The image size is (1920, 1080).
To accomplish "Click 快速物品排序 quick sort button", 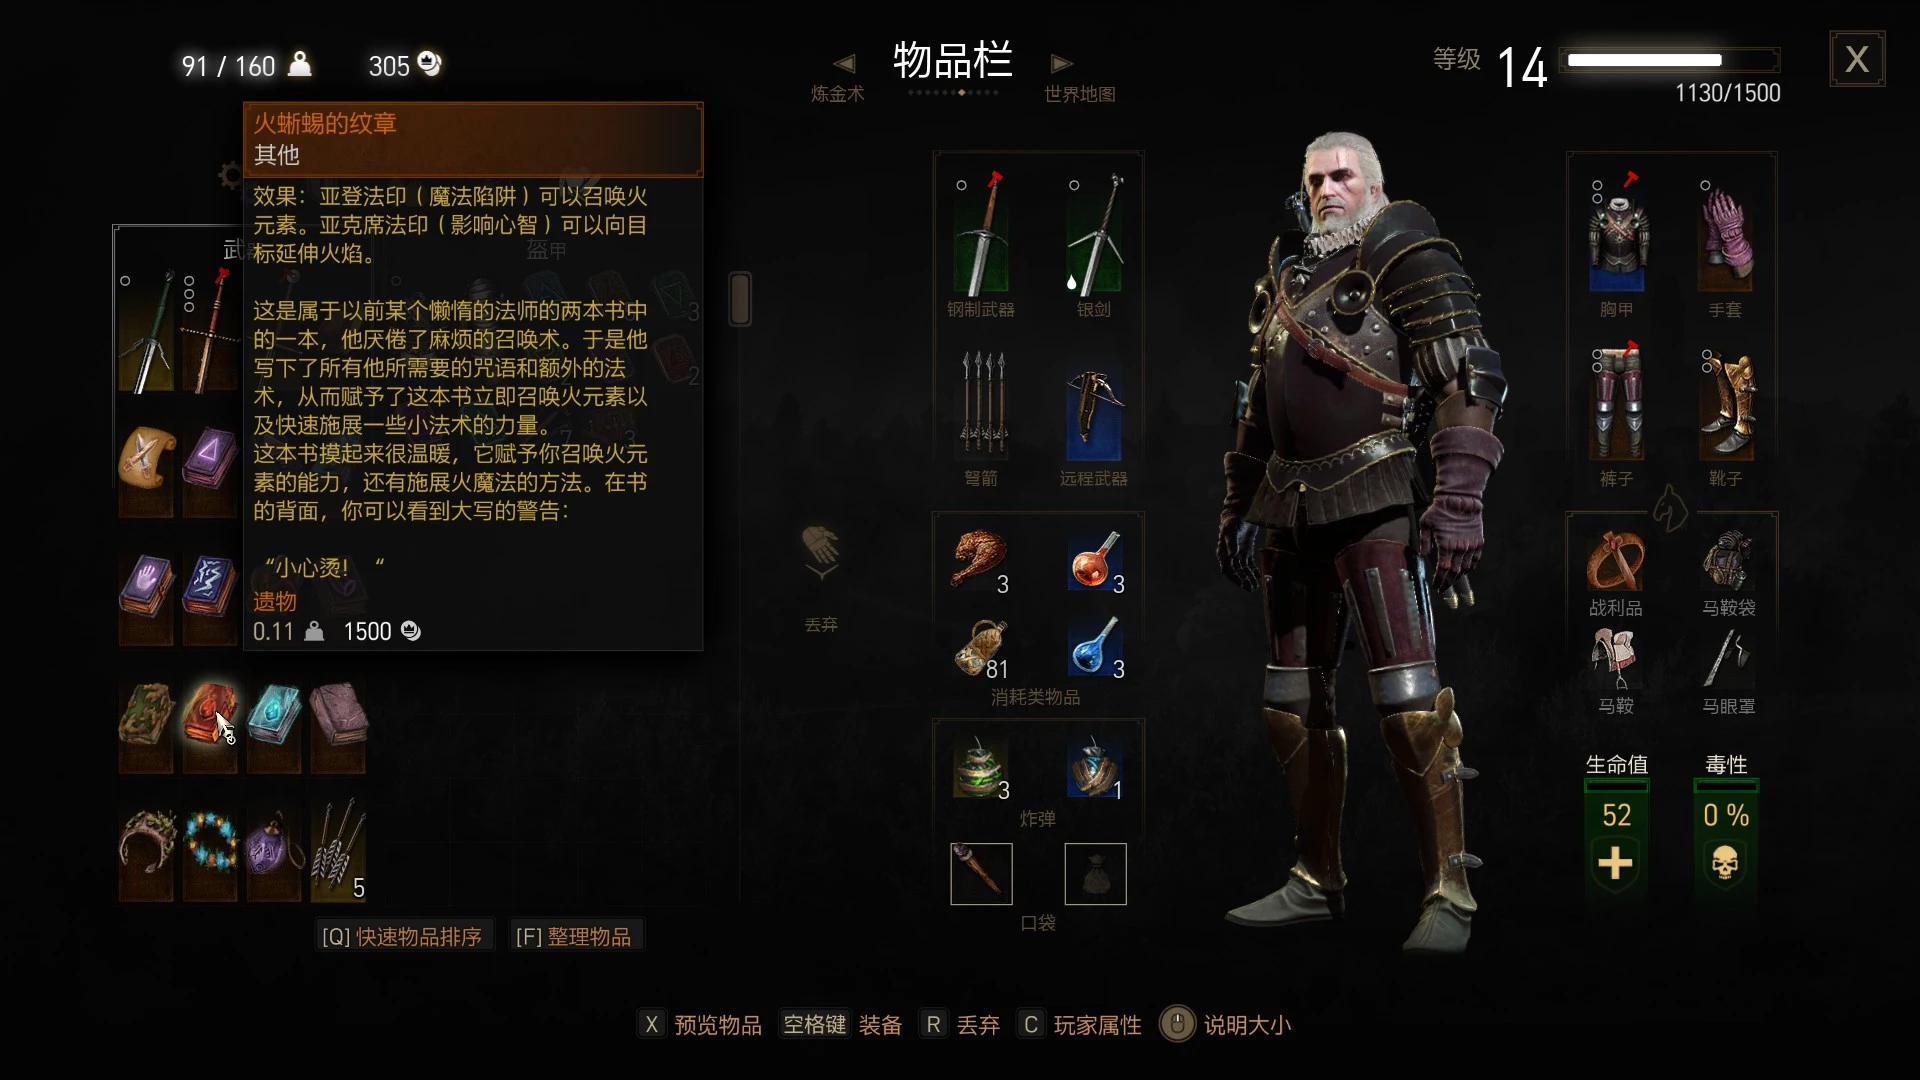I will 402,937.
